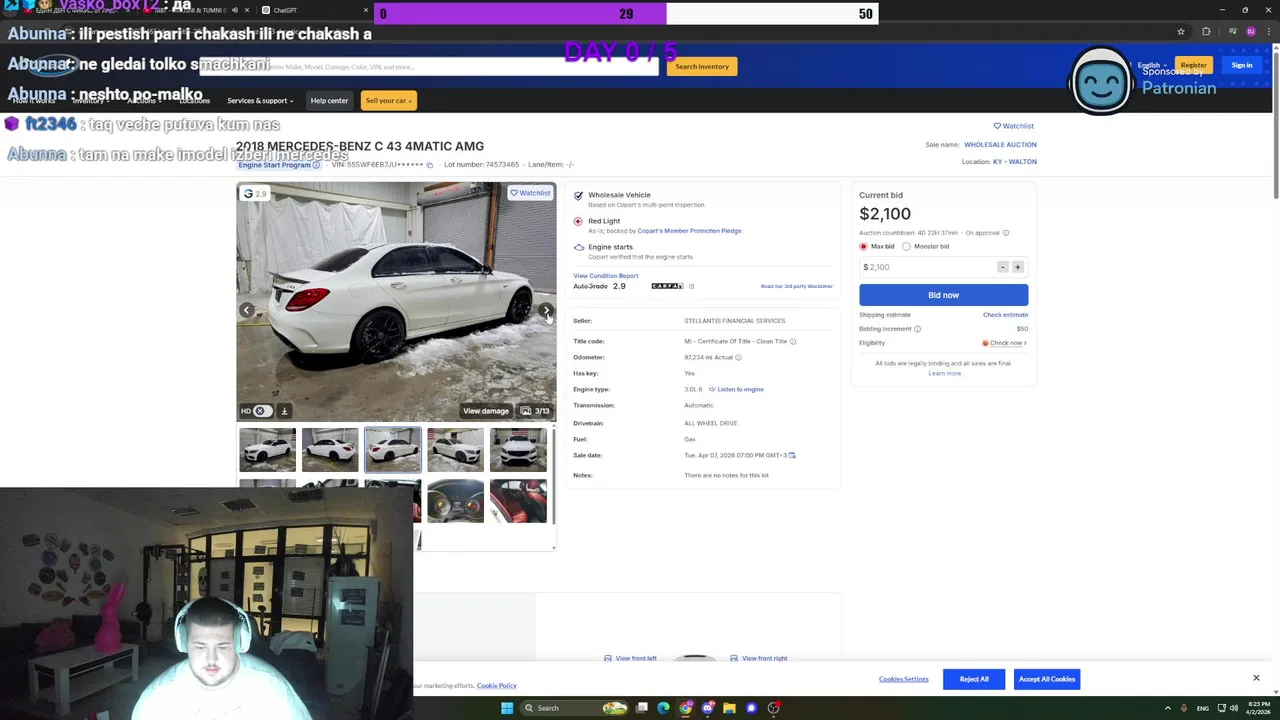Click Search inventory button
Screen dimensions: 1280x720
coord(701,66)
